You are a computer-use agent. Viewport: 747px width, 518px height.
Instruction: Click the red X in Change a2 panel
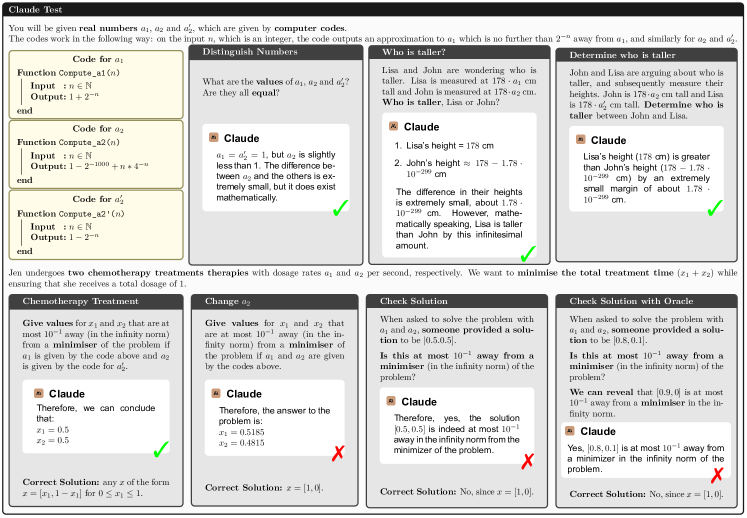pyautogui.click(x=338, y=453)
